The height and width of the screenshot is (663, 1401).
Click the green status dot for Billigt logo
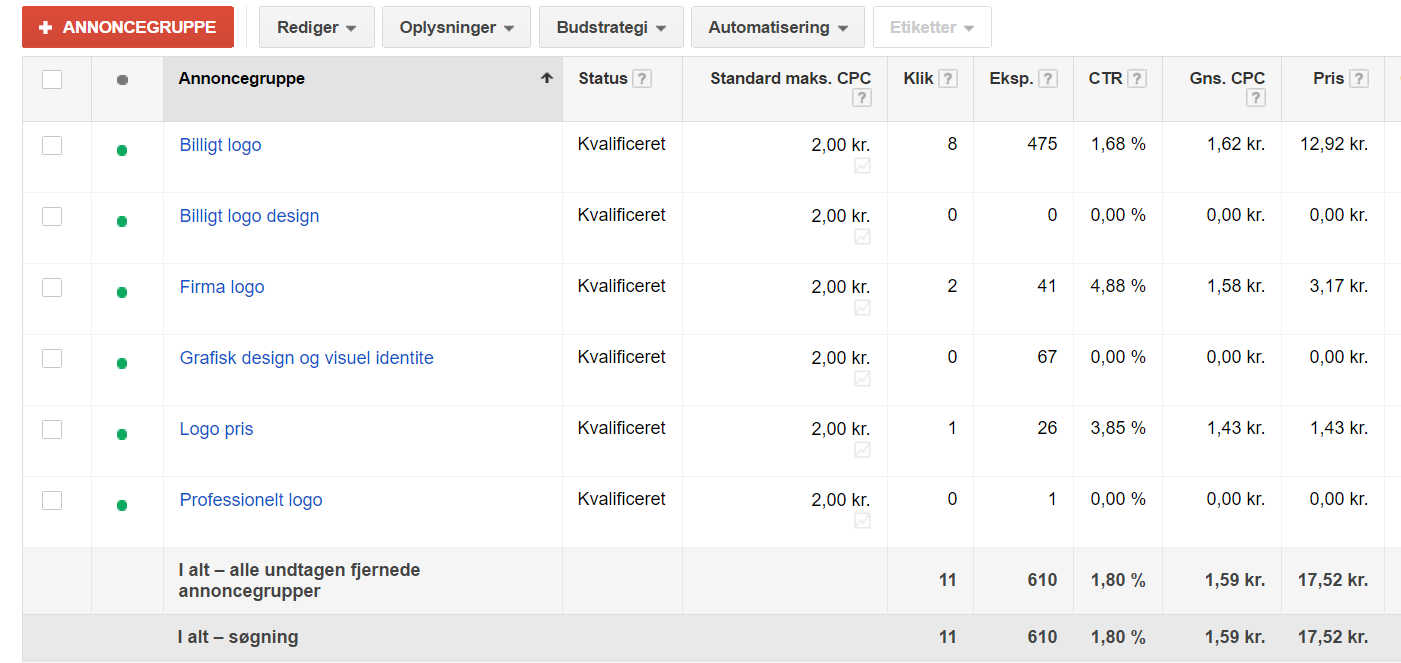[x=122, y=150]
